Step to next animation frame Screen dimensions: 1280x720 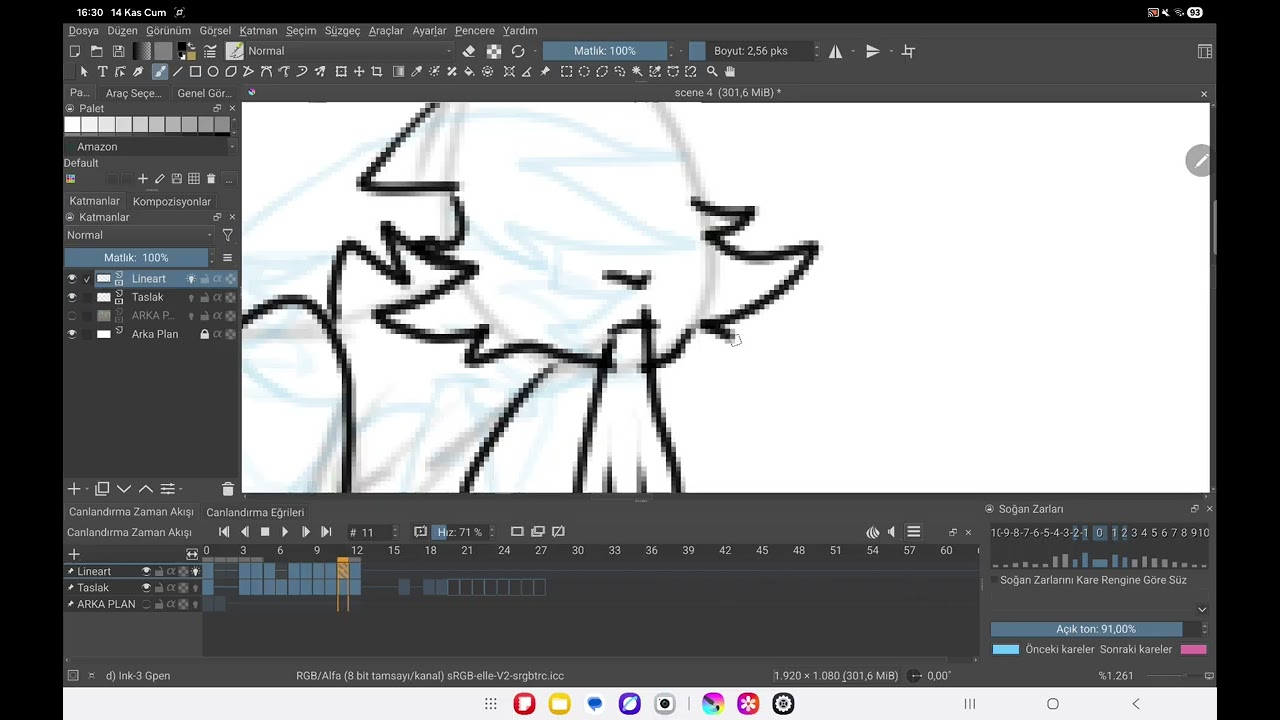pos(306,532)
